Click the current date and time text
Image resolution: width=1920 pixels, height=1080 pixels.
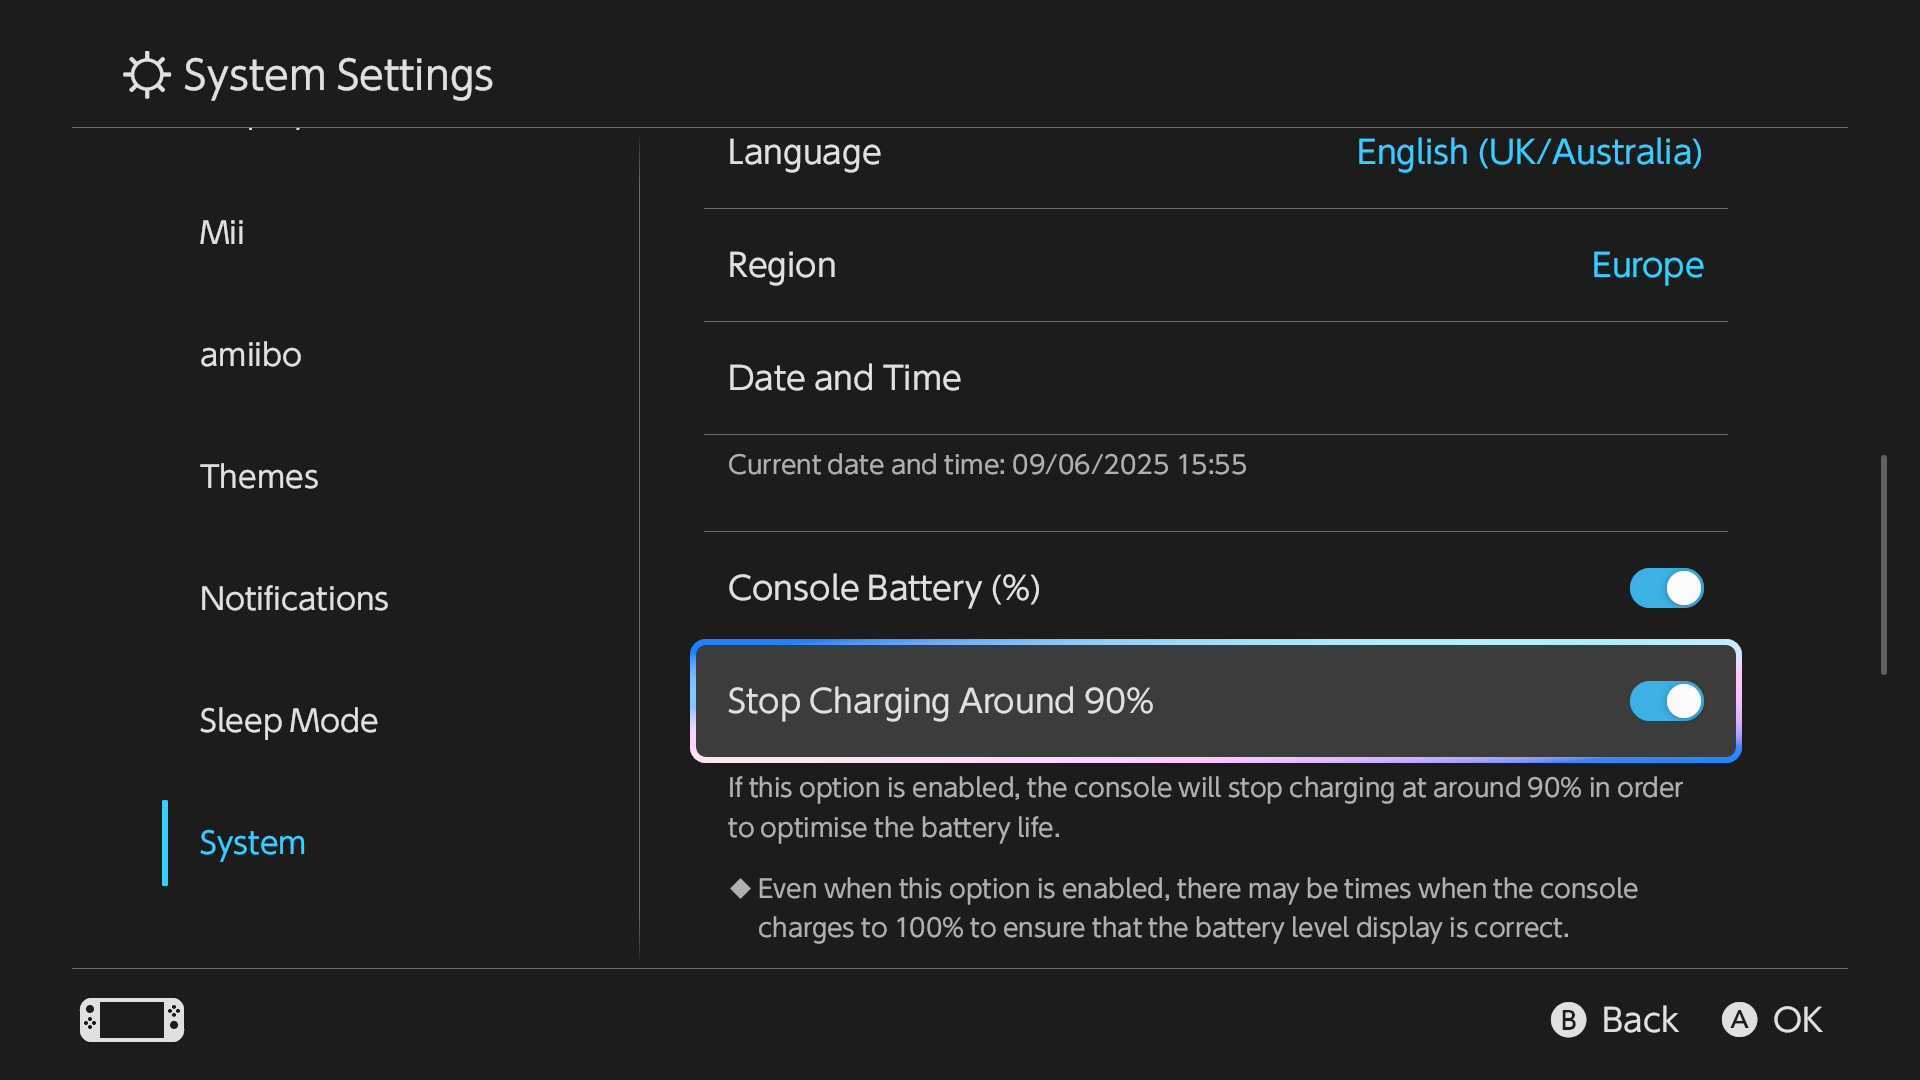[987, 465]
